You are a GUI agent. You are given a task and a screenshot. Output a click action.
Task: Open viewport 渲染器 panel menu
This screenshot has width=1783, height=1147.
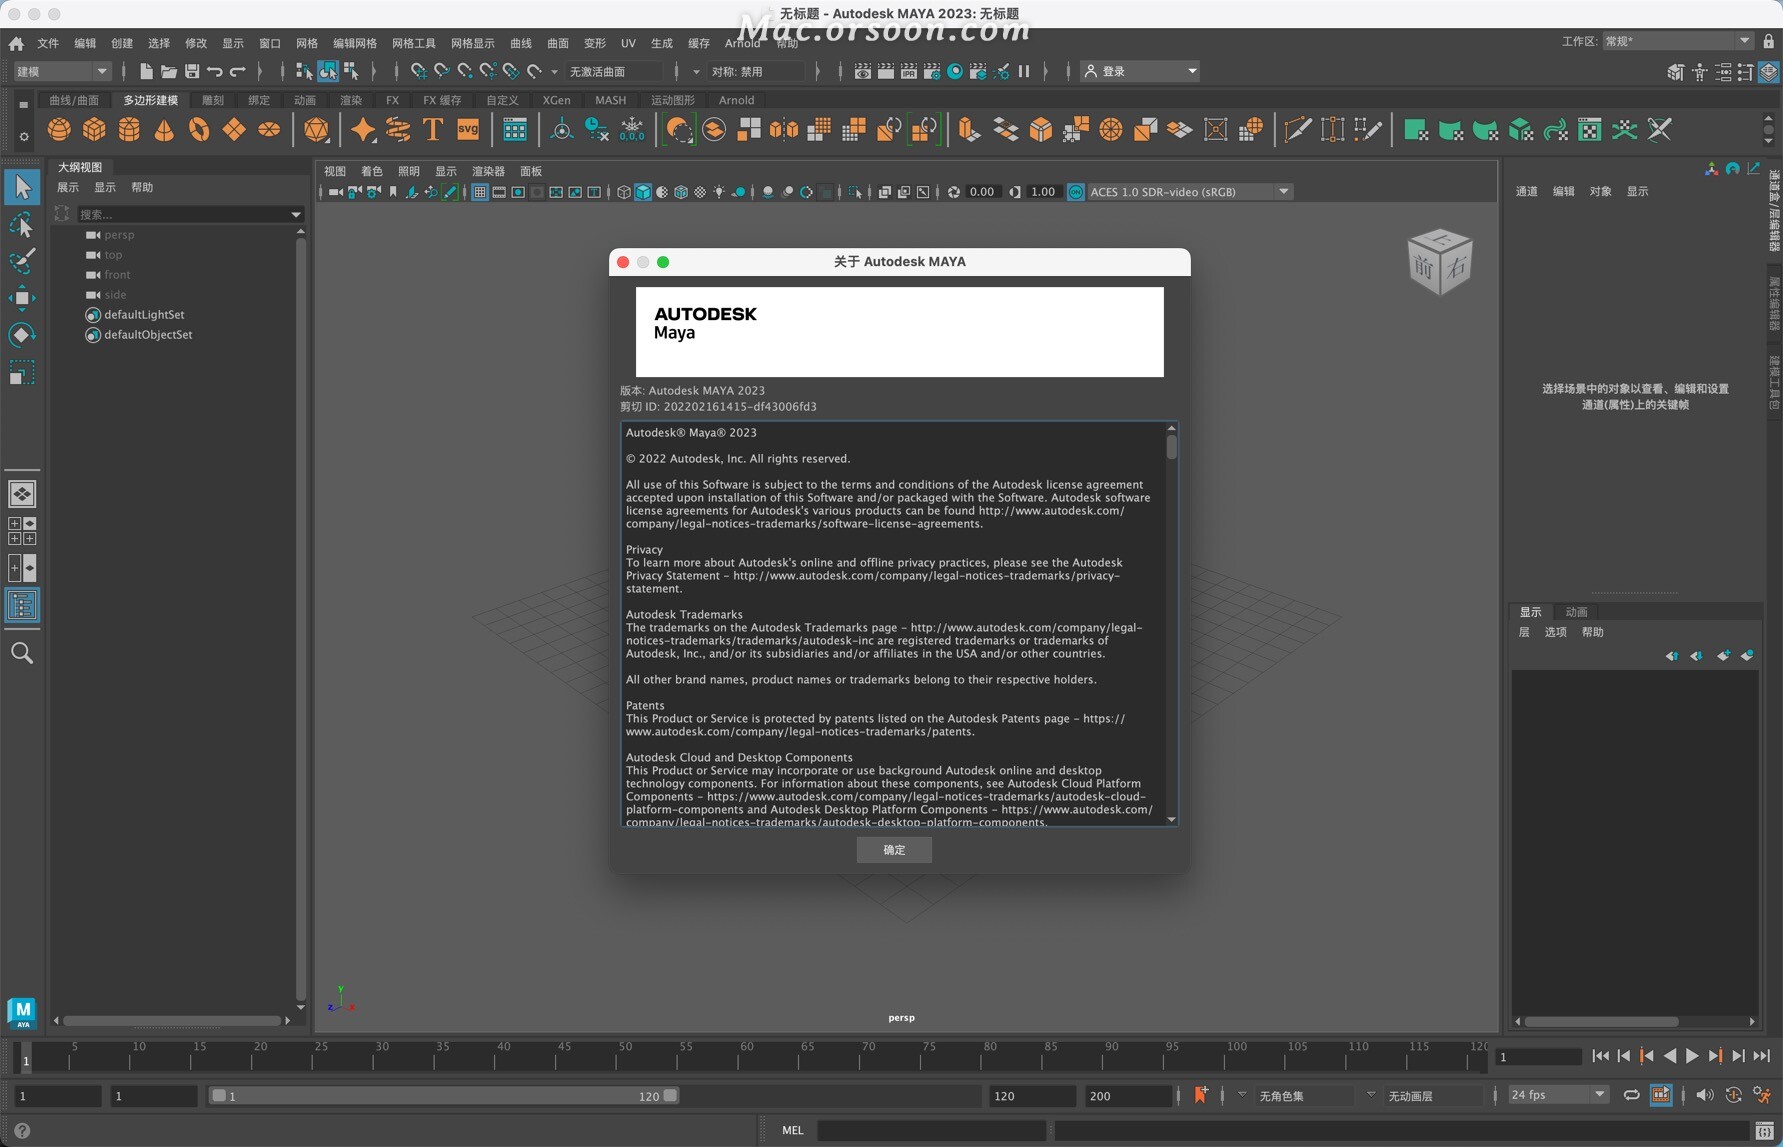(x=488, y=171)
